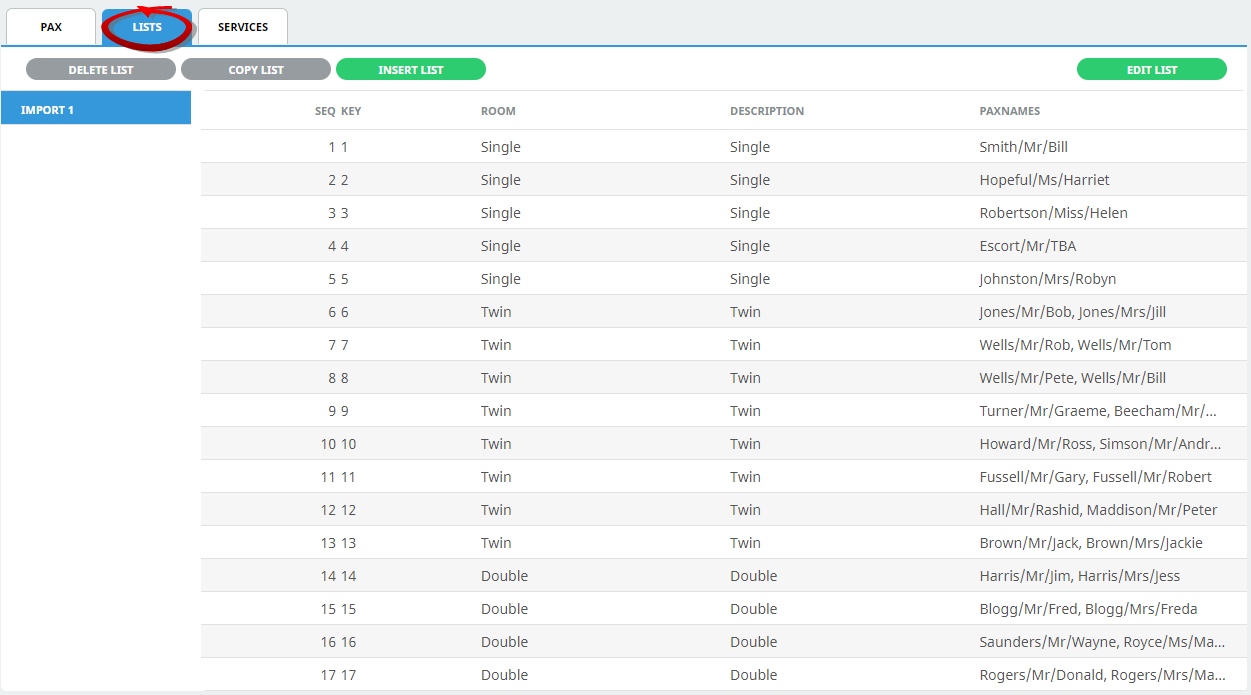The height and width of the screenshot is (695, 1251).
Task: Click sequence number 12 in table
Action: coord(328,510)
